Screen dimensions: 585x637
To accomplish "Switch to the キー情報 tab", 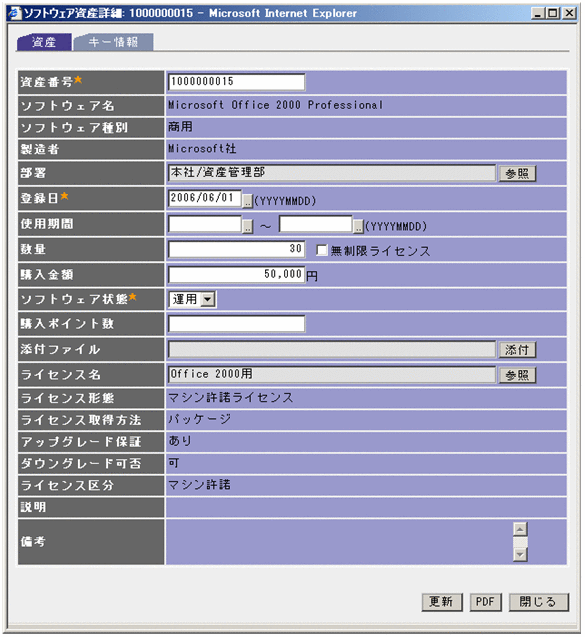I will pos(113,42).
